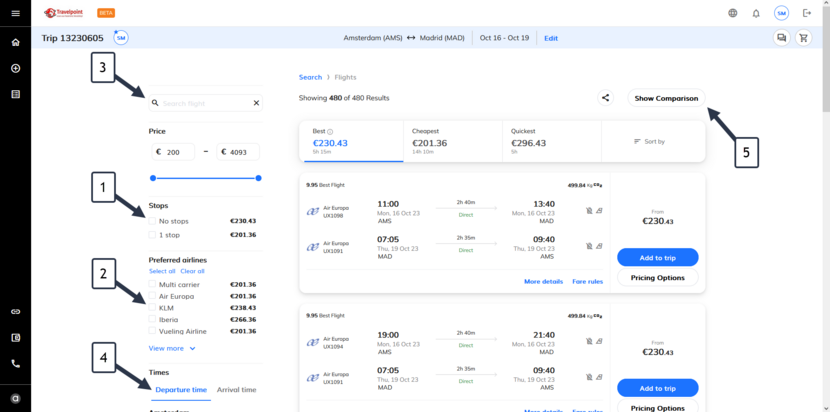Click the BETA badge
830x412 pixels.
click(106, 13)
